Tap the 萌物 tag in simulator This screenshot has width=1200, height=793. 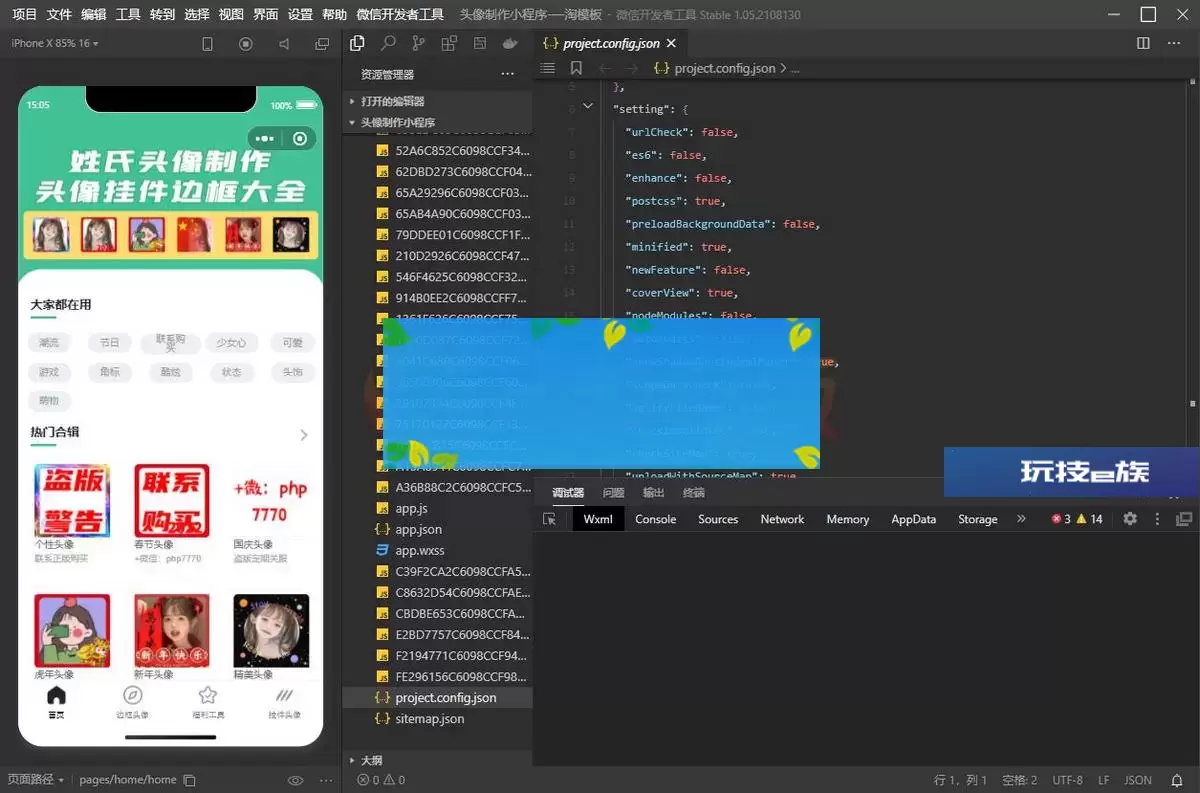pos(49,401)
